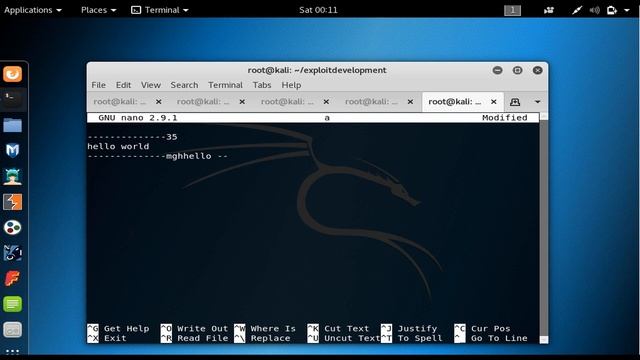Screen dimensions: 640x360
Task: Close the fourth root@kali tab
Action: [x=411, y=102]
